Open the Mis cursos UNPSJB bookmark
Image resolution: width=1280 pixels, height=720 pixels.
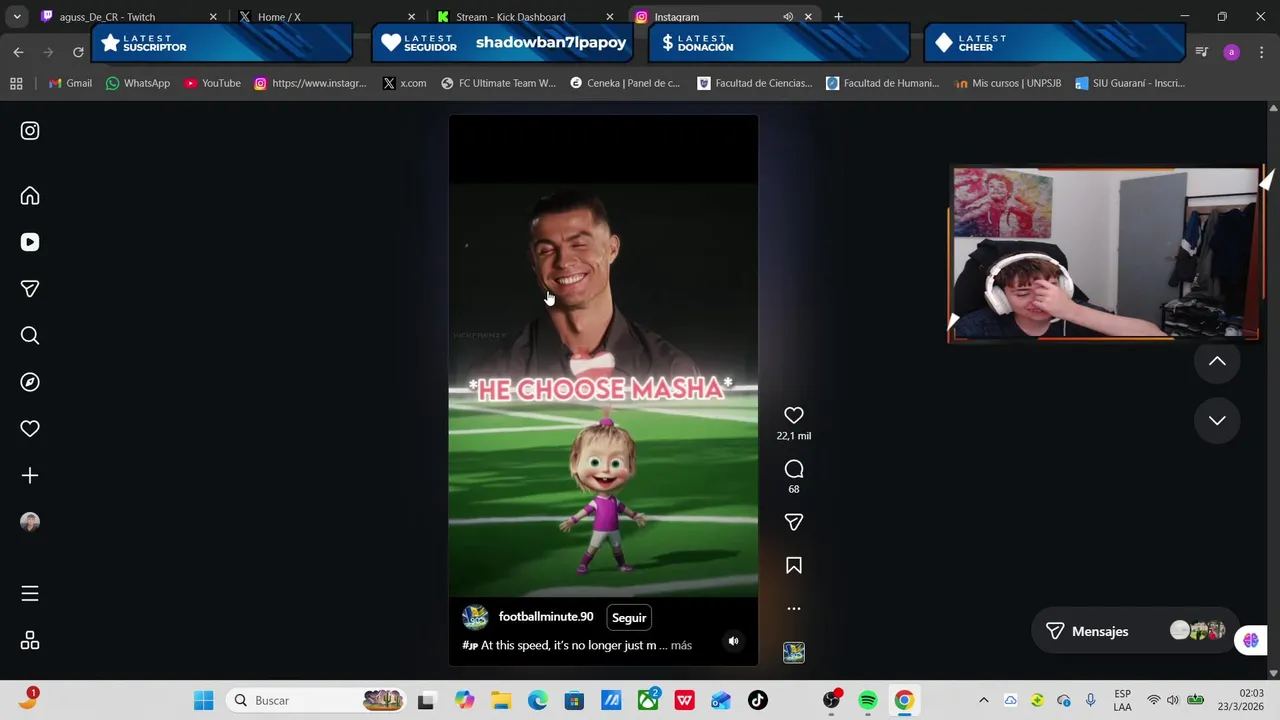click(1008, 83)
